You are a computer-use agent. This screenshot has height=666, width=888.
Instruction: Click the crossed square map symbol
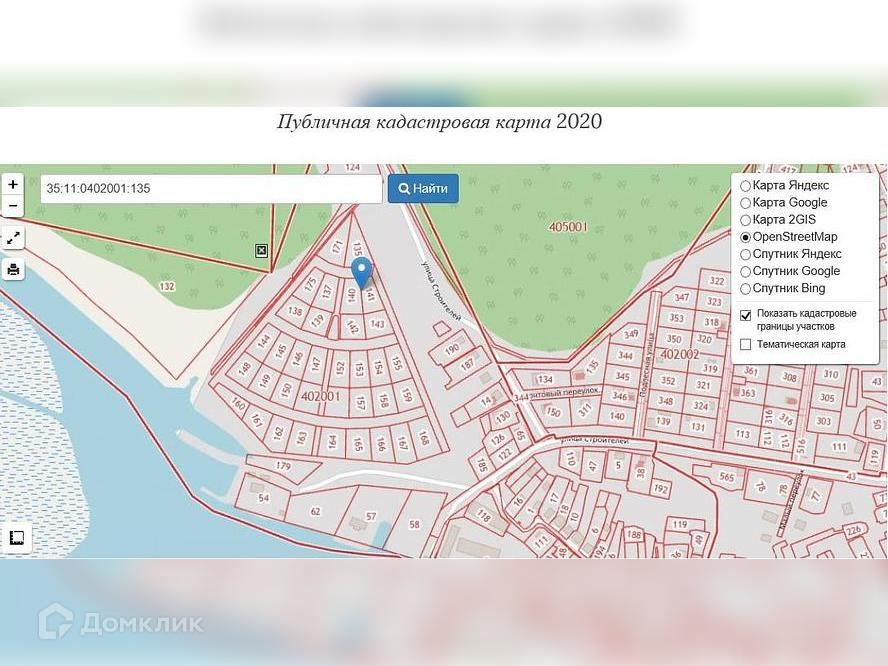(261, 251)
